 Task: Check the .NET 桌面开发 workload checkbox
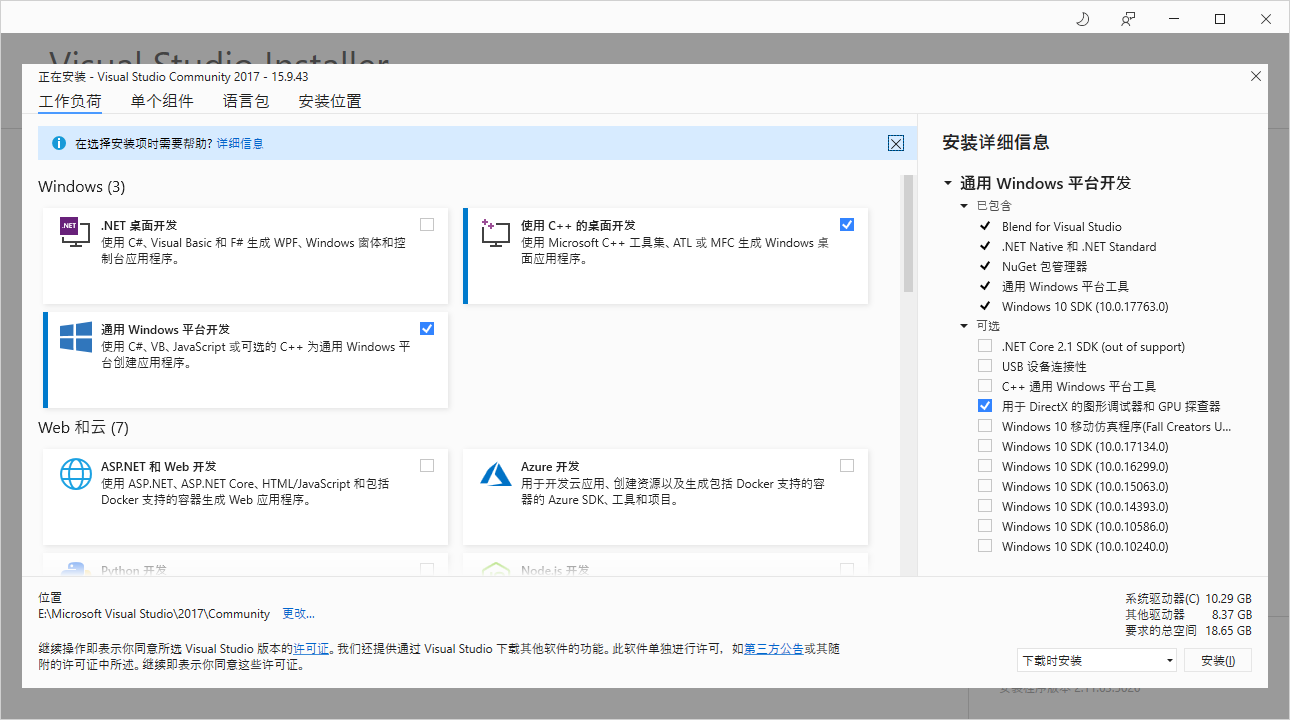click(x=427, y=224)
